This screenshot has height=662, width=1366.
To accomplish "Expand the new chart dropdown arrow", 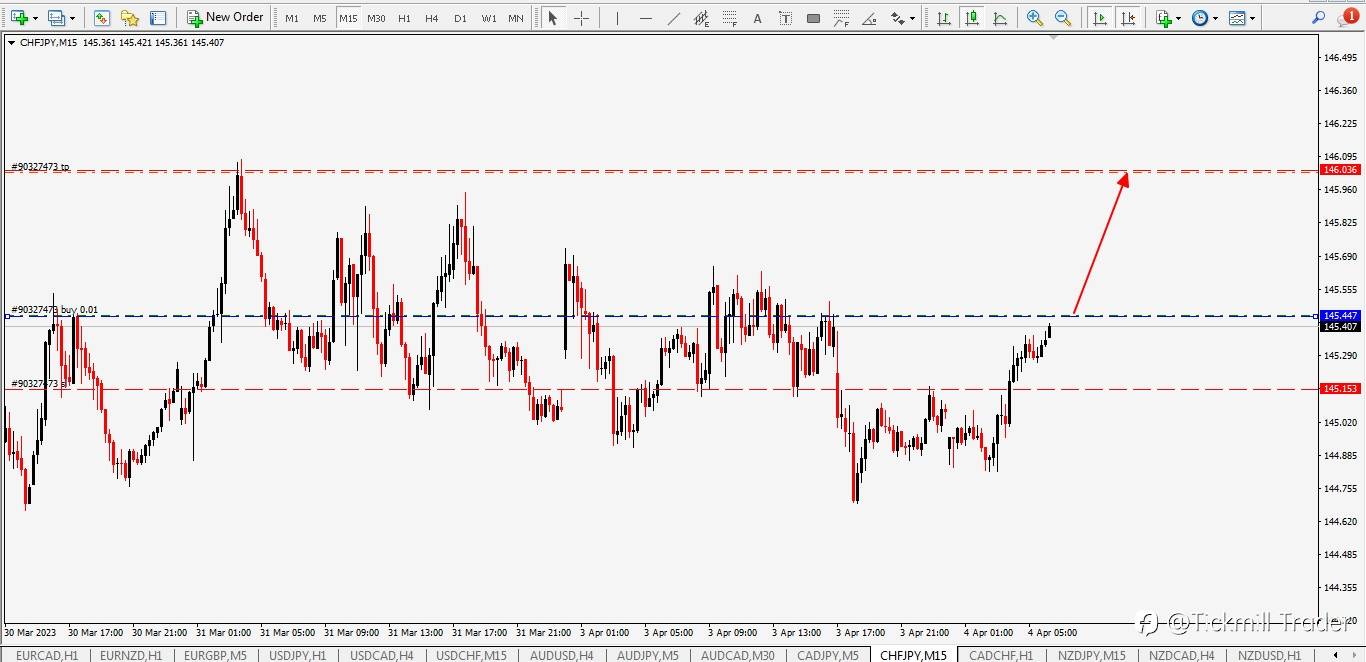I will tap(35, 18).
